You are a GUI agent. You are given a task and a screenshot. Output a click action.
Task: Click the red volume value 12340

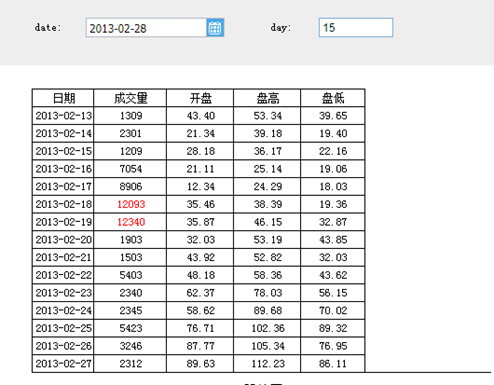click(x=131, y=222)
